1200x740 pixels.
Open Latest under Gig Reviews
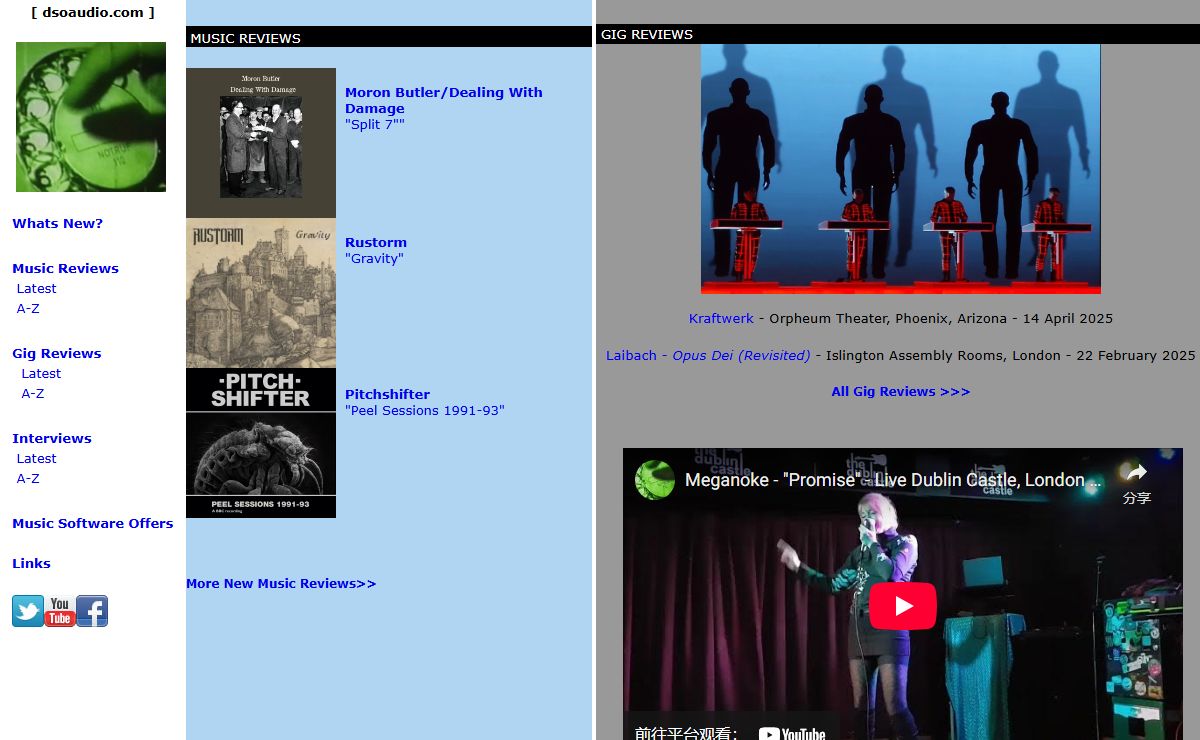(x=41, y=373)
